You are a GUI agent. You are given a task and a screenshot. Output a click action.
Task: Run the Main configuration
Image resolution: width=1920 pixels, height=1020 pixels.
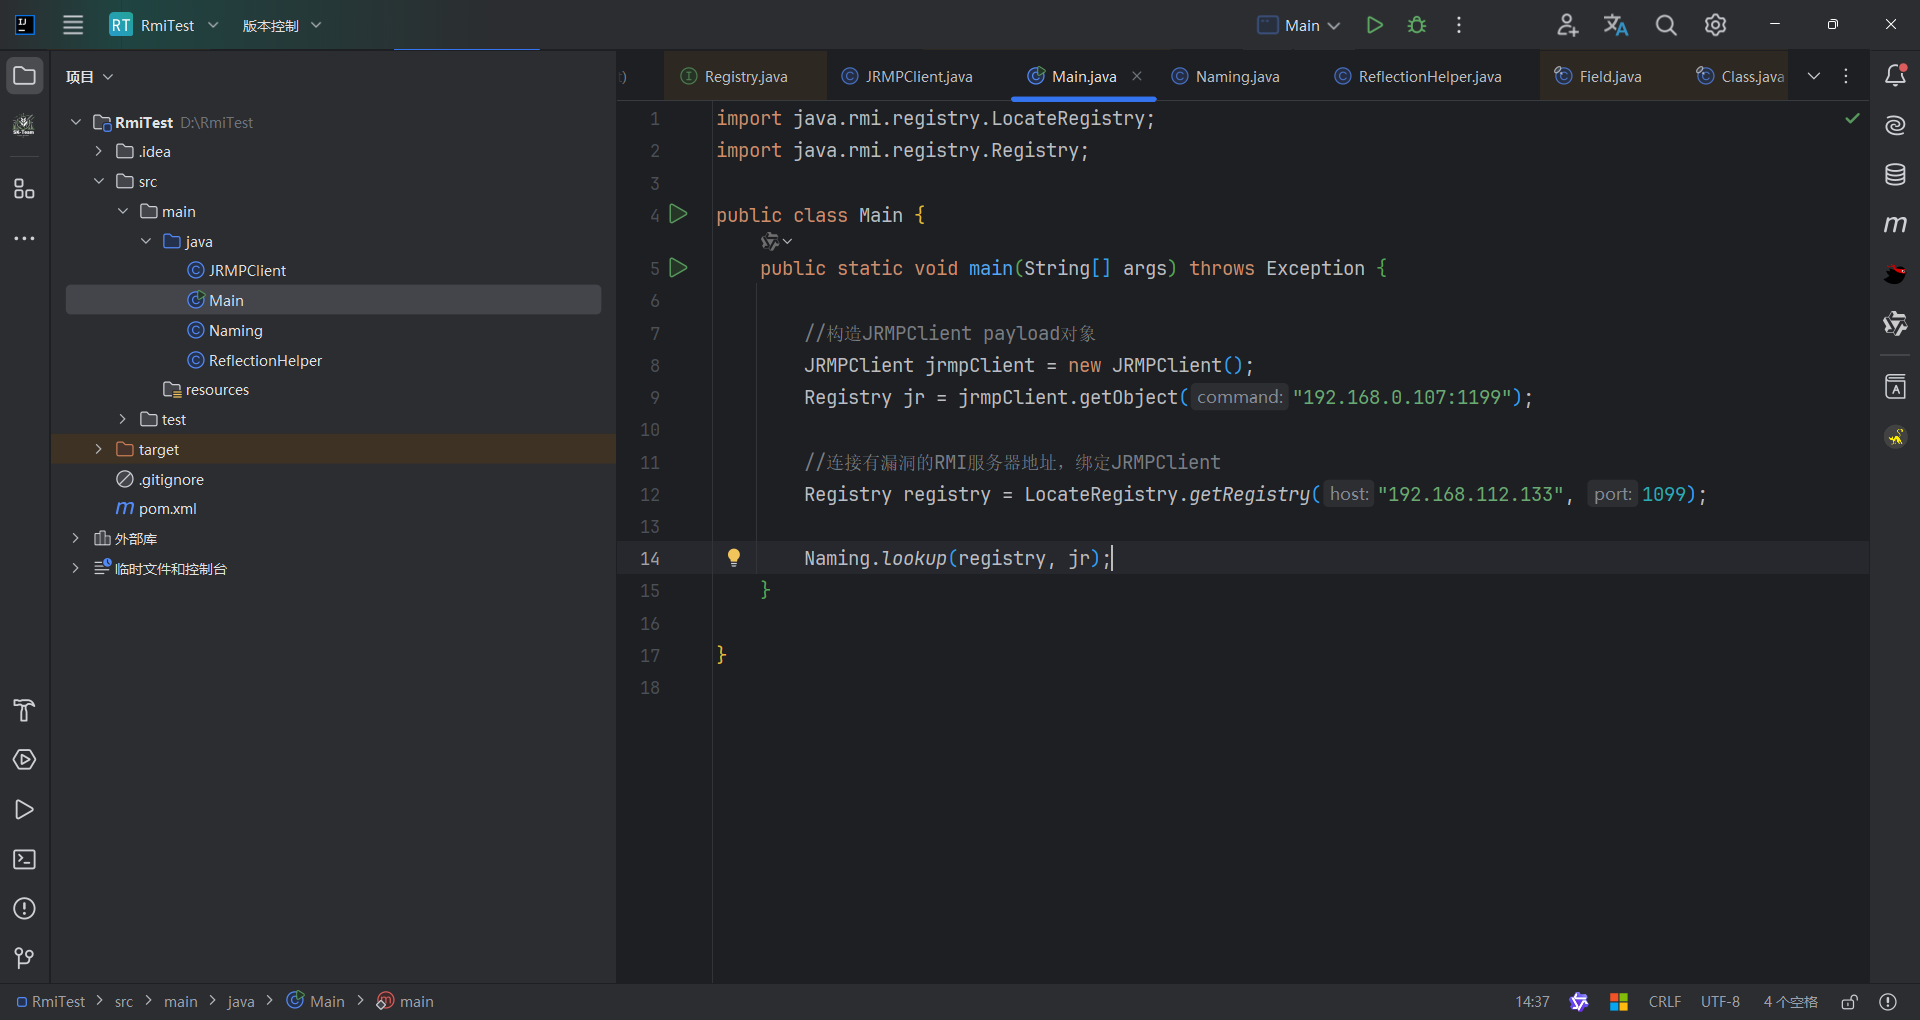point(1375,25)
